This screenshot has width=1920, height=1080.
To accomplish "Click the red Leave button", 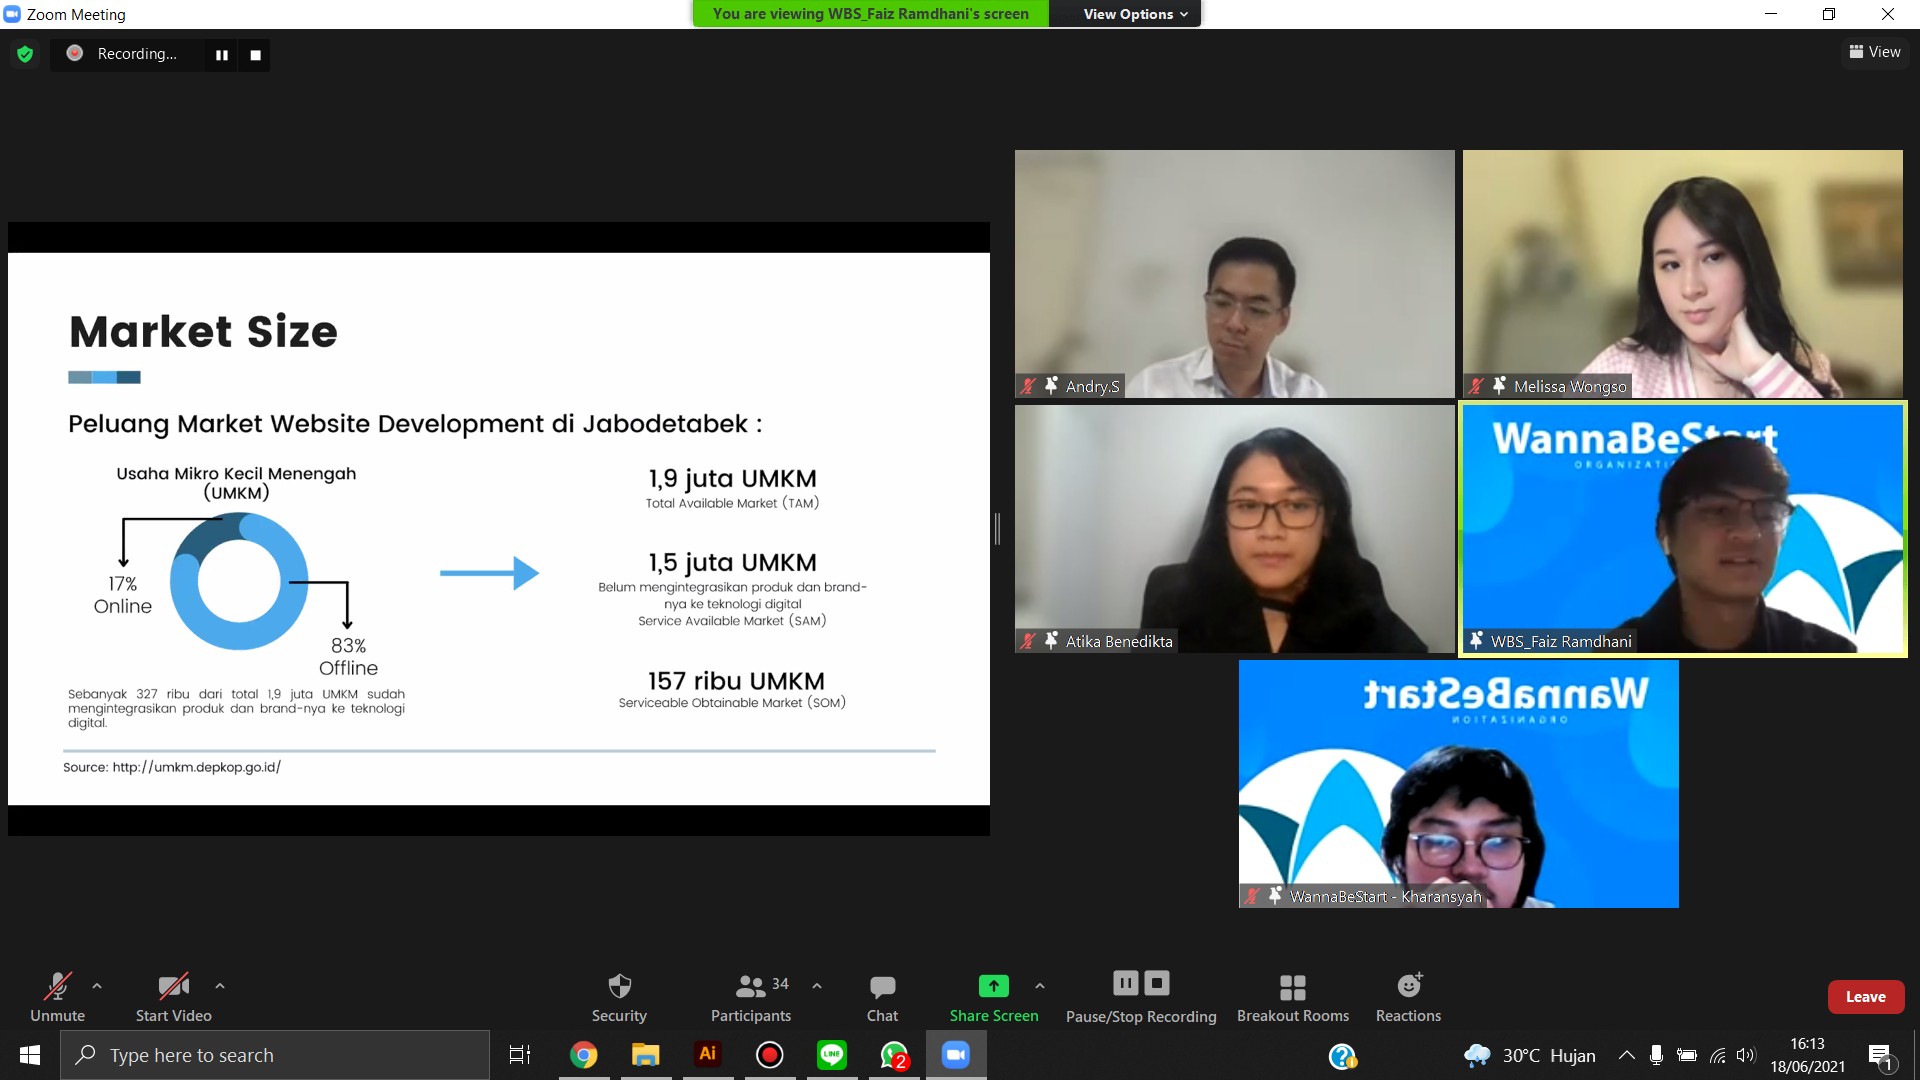I will pos(1865,997).
